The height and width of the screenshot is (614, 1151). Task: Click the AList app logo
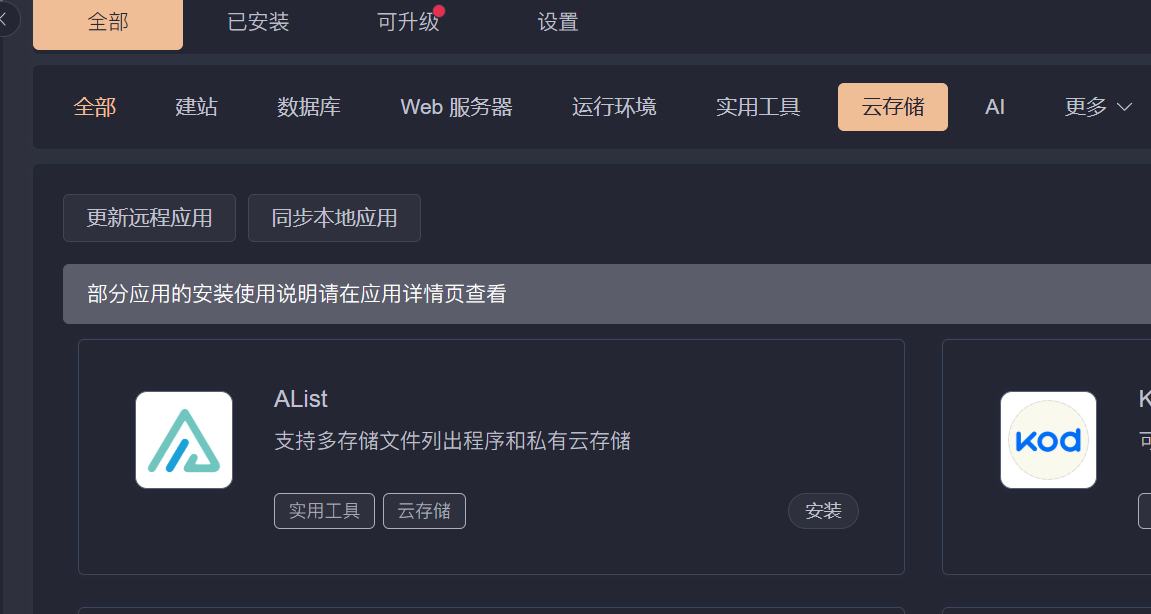pyautogui.click(x=184, y=440)
